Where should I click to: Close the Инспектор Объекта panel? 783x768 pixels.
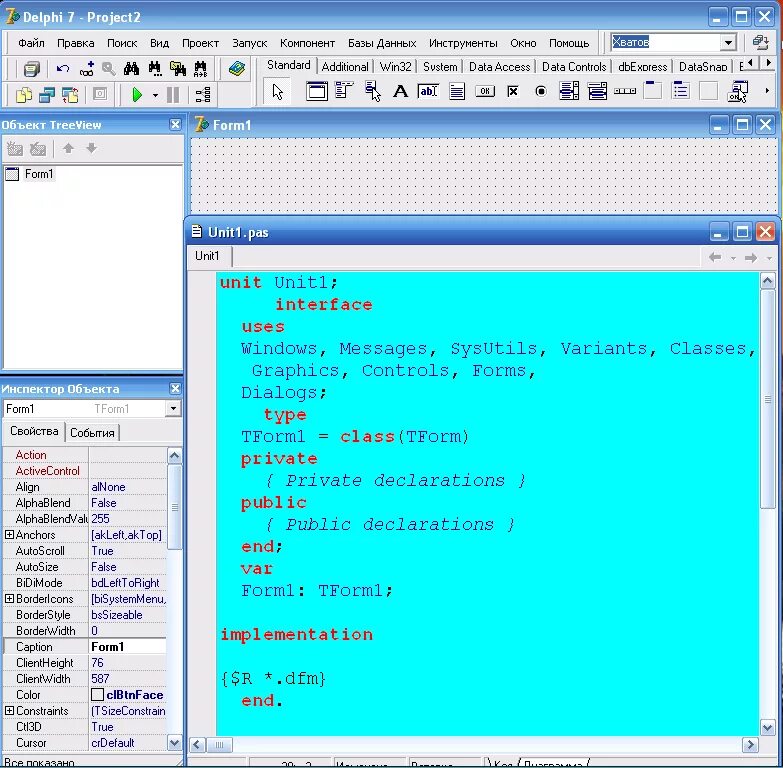(175, 388)
